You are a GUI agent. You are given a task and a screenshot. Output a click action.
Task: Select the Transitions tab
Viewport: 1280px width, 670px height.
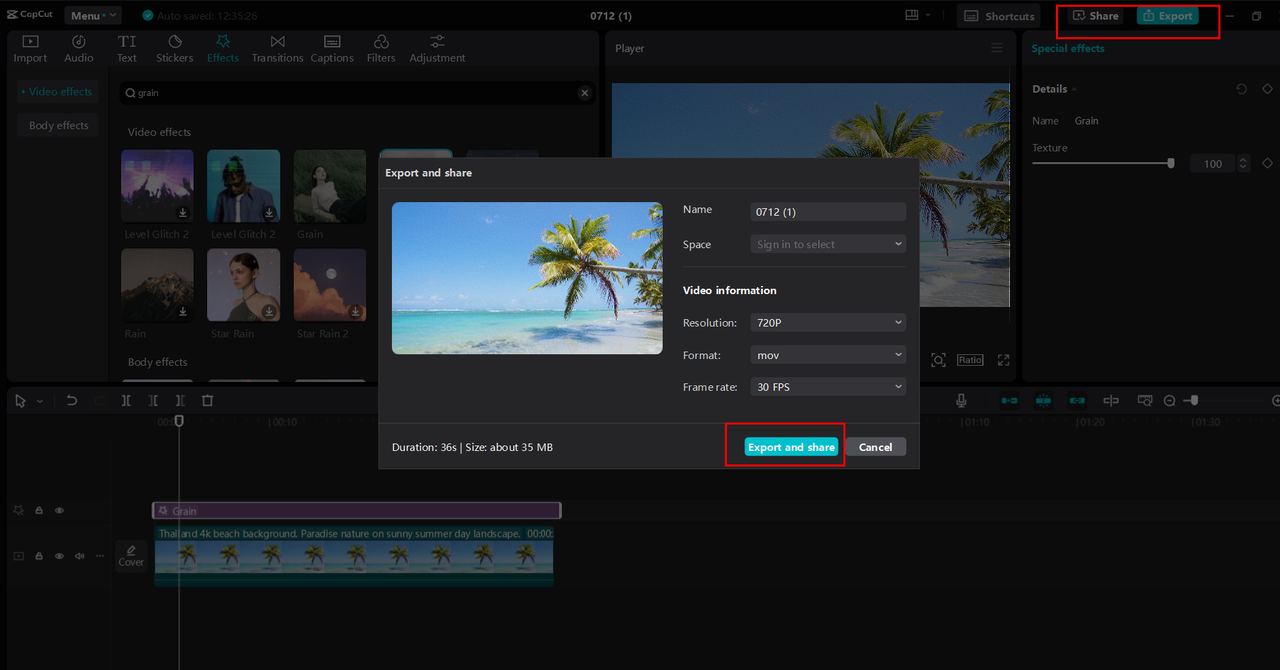[277, 49]
